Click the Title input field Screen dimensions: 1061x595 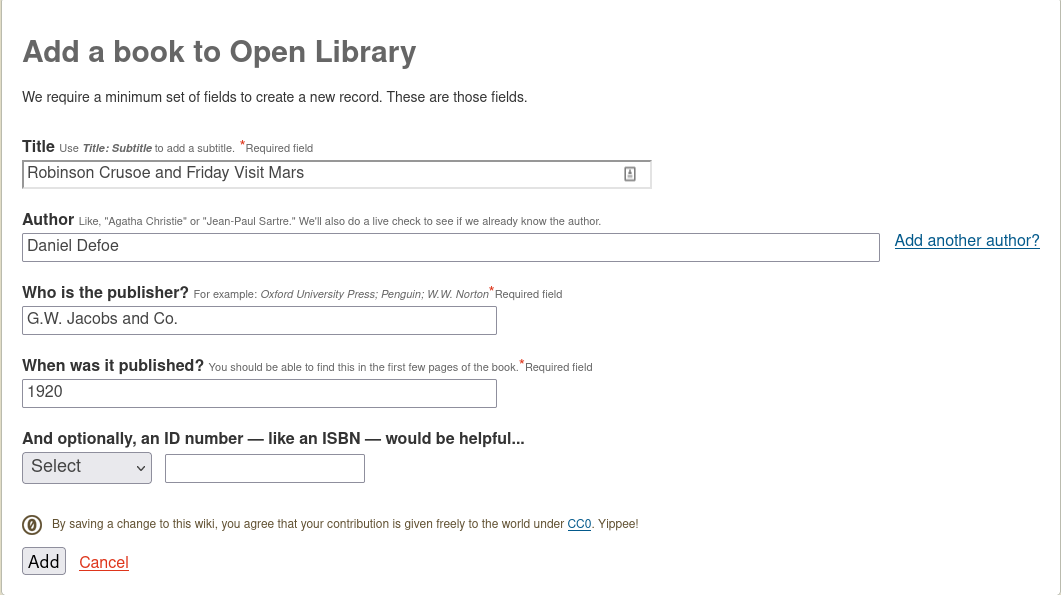336,175
